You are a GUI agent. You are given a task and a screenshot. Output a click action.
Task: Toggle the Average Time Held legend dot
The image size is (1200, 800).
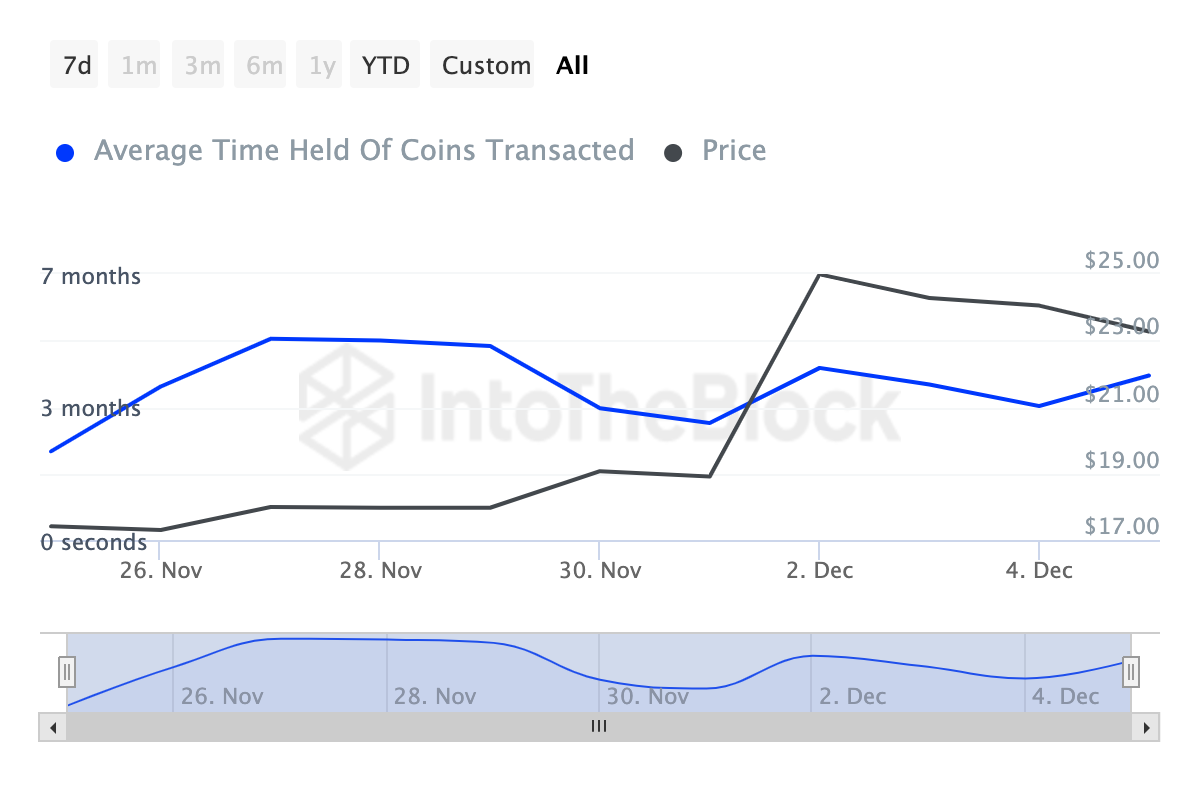click(65, 150)
